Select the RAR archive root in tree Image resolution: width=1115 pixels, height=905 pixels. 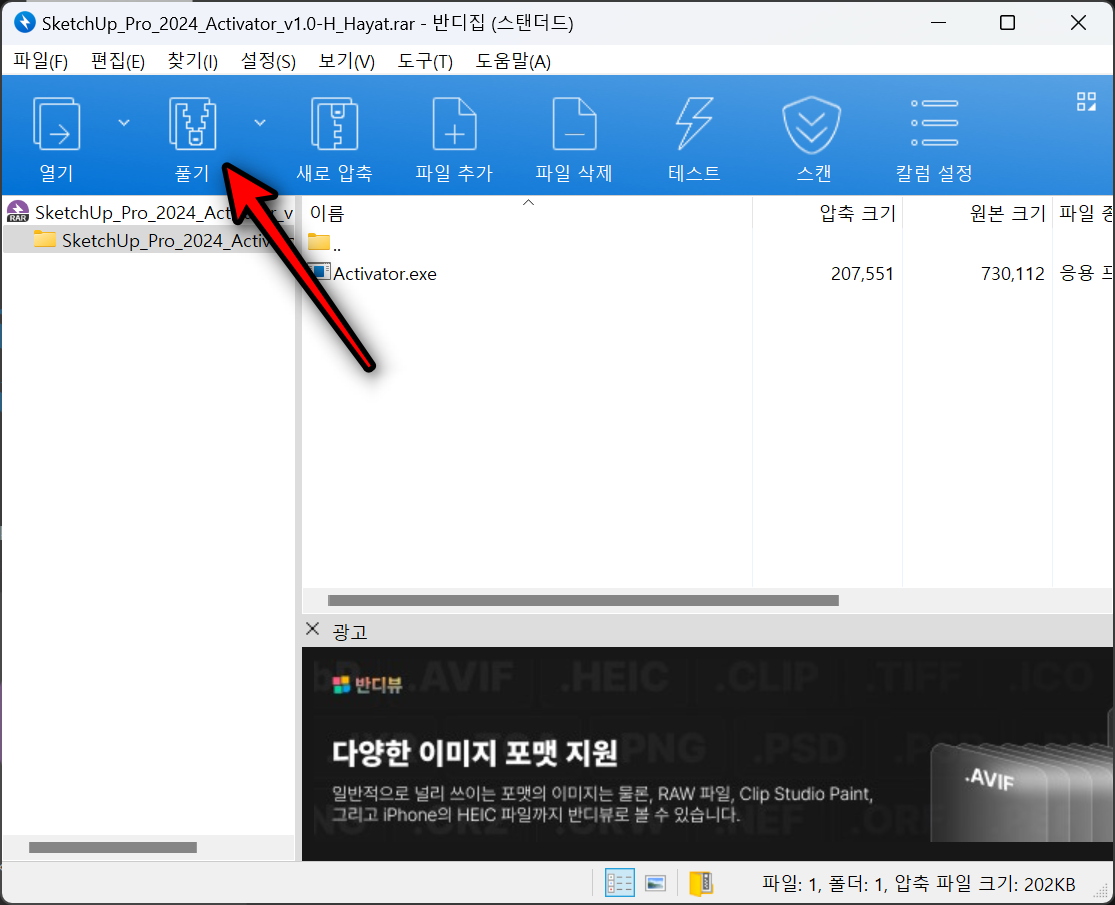(149, 213)
